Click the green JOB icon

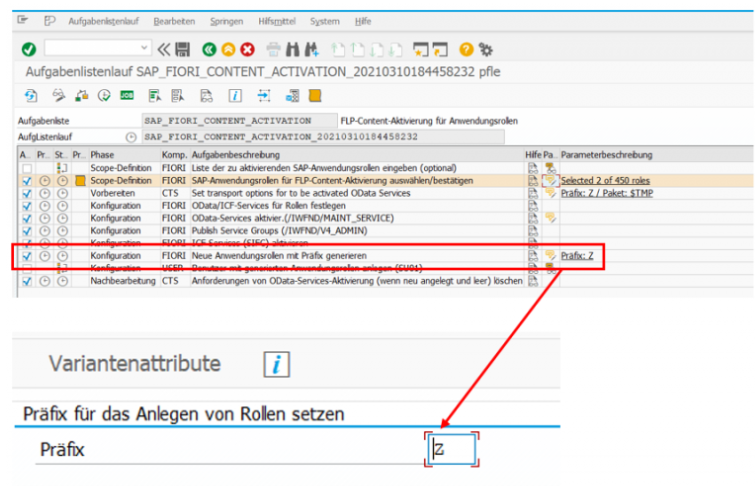tap(127, 96)
